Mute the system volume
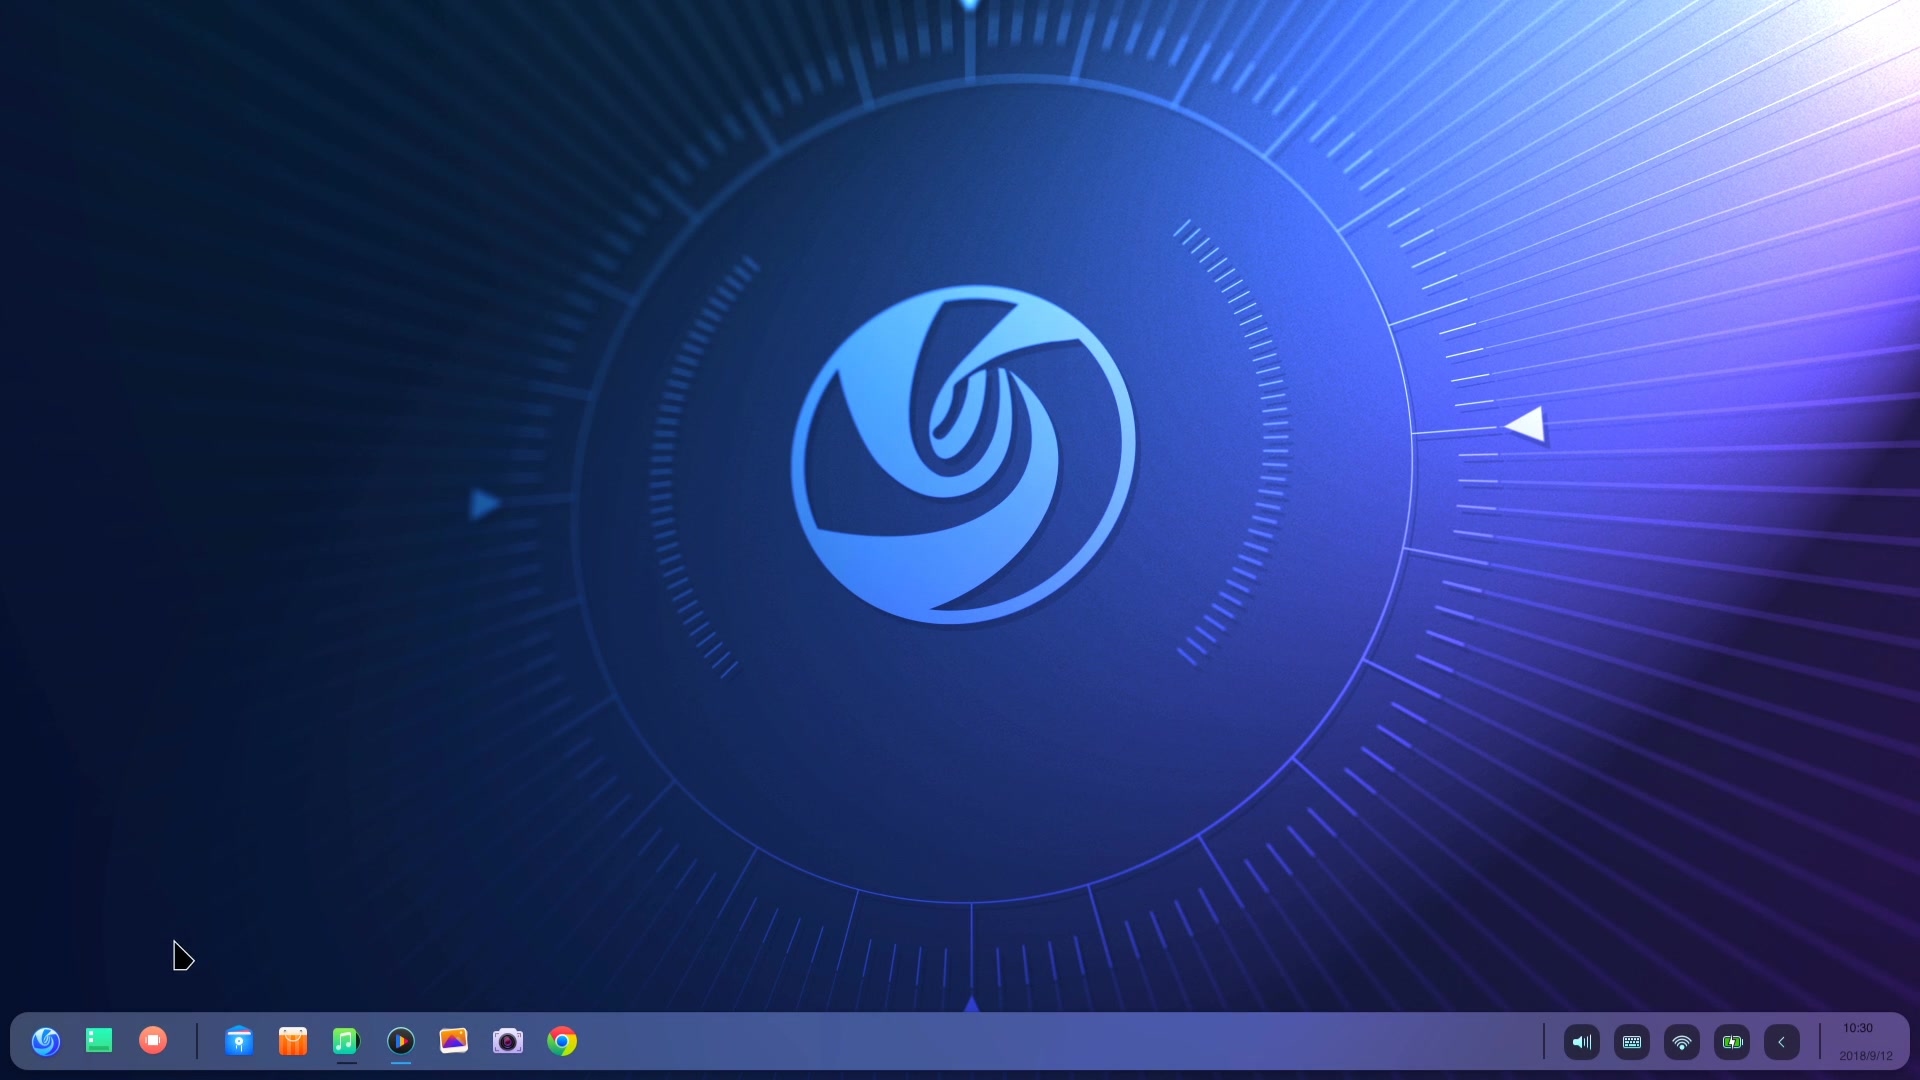 [x=1582, y=1042]
